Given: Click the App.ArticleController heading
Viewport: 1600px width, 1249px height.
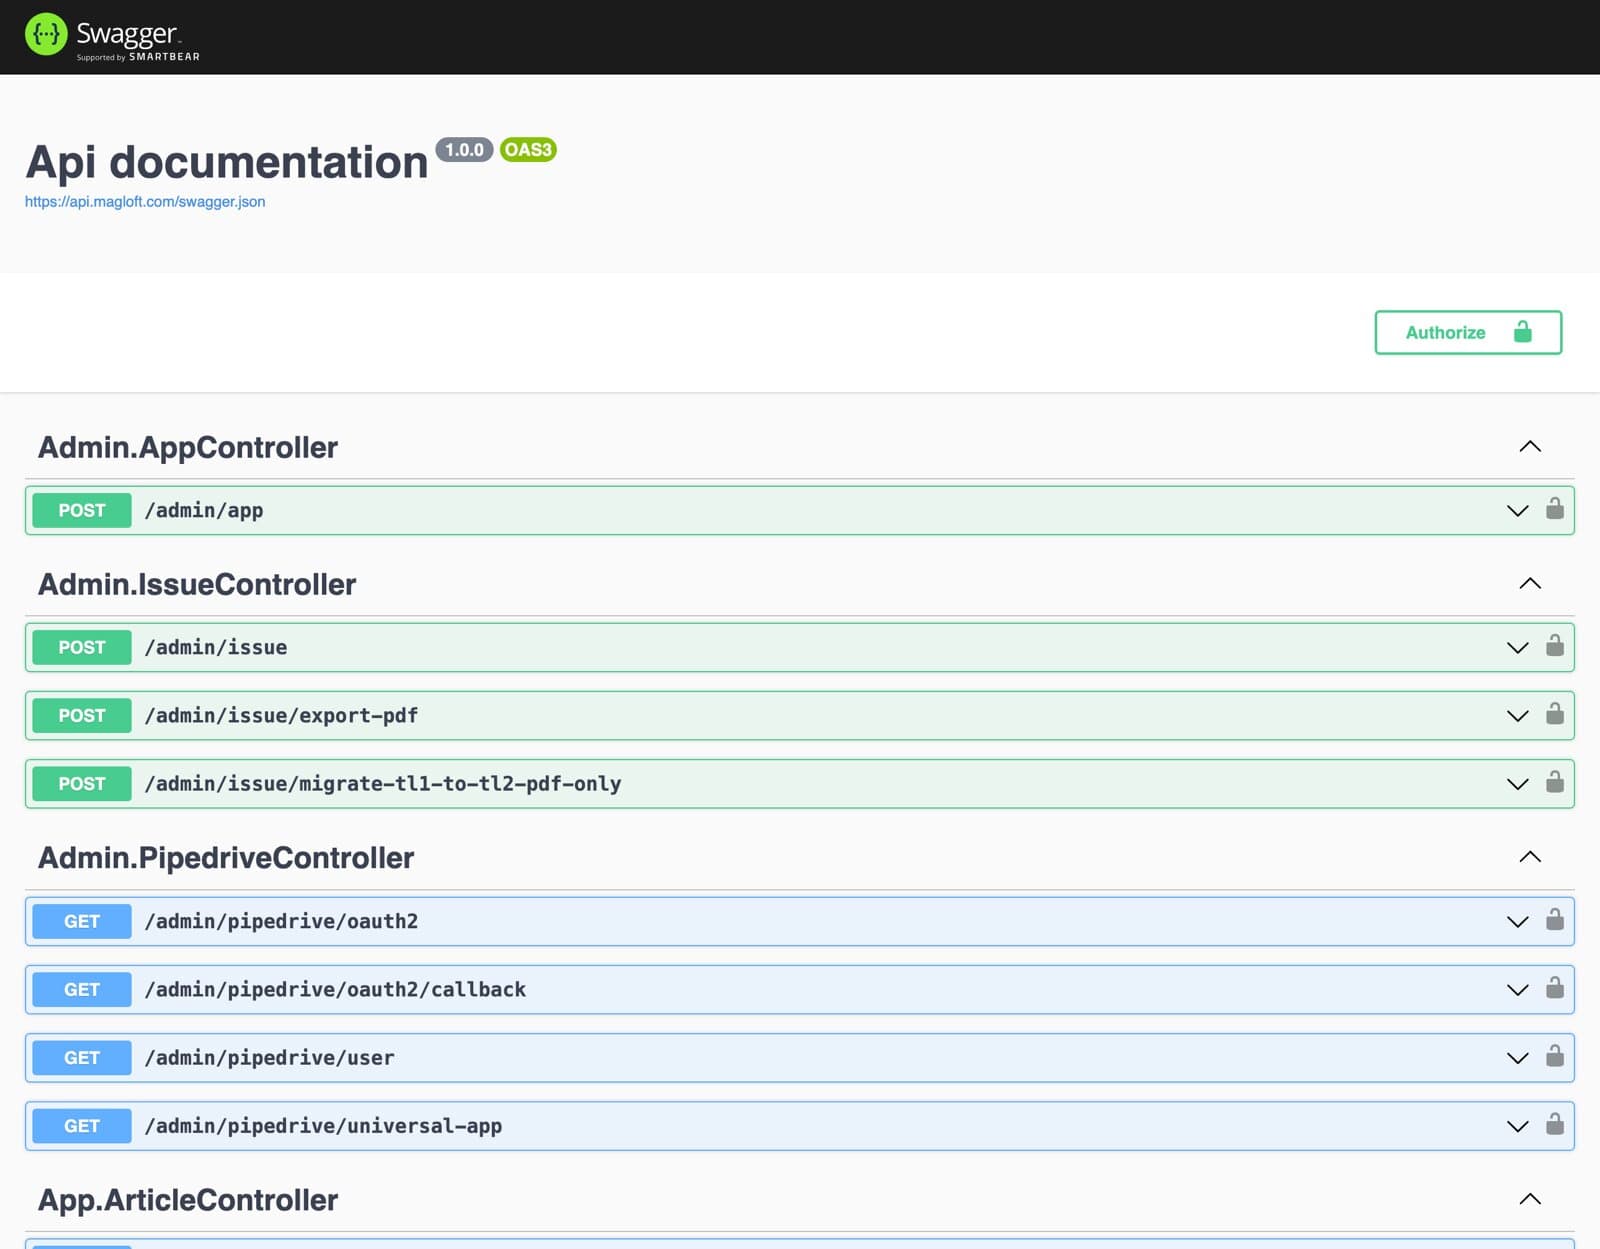Looking at the screenshot, I should 188,1199.
